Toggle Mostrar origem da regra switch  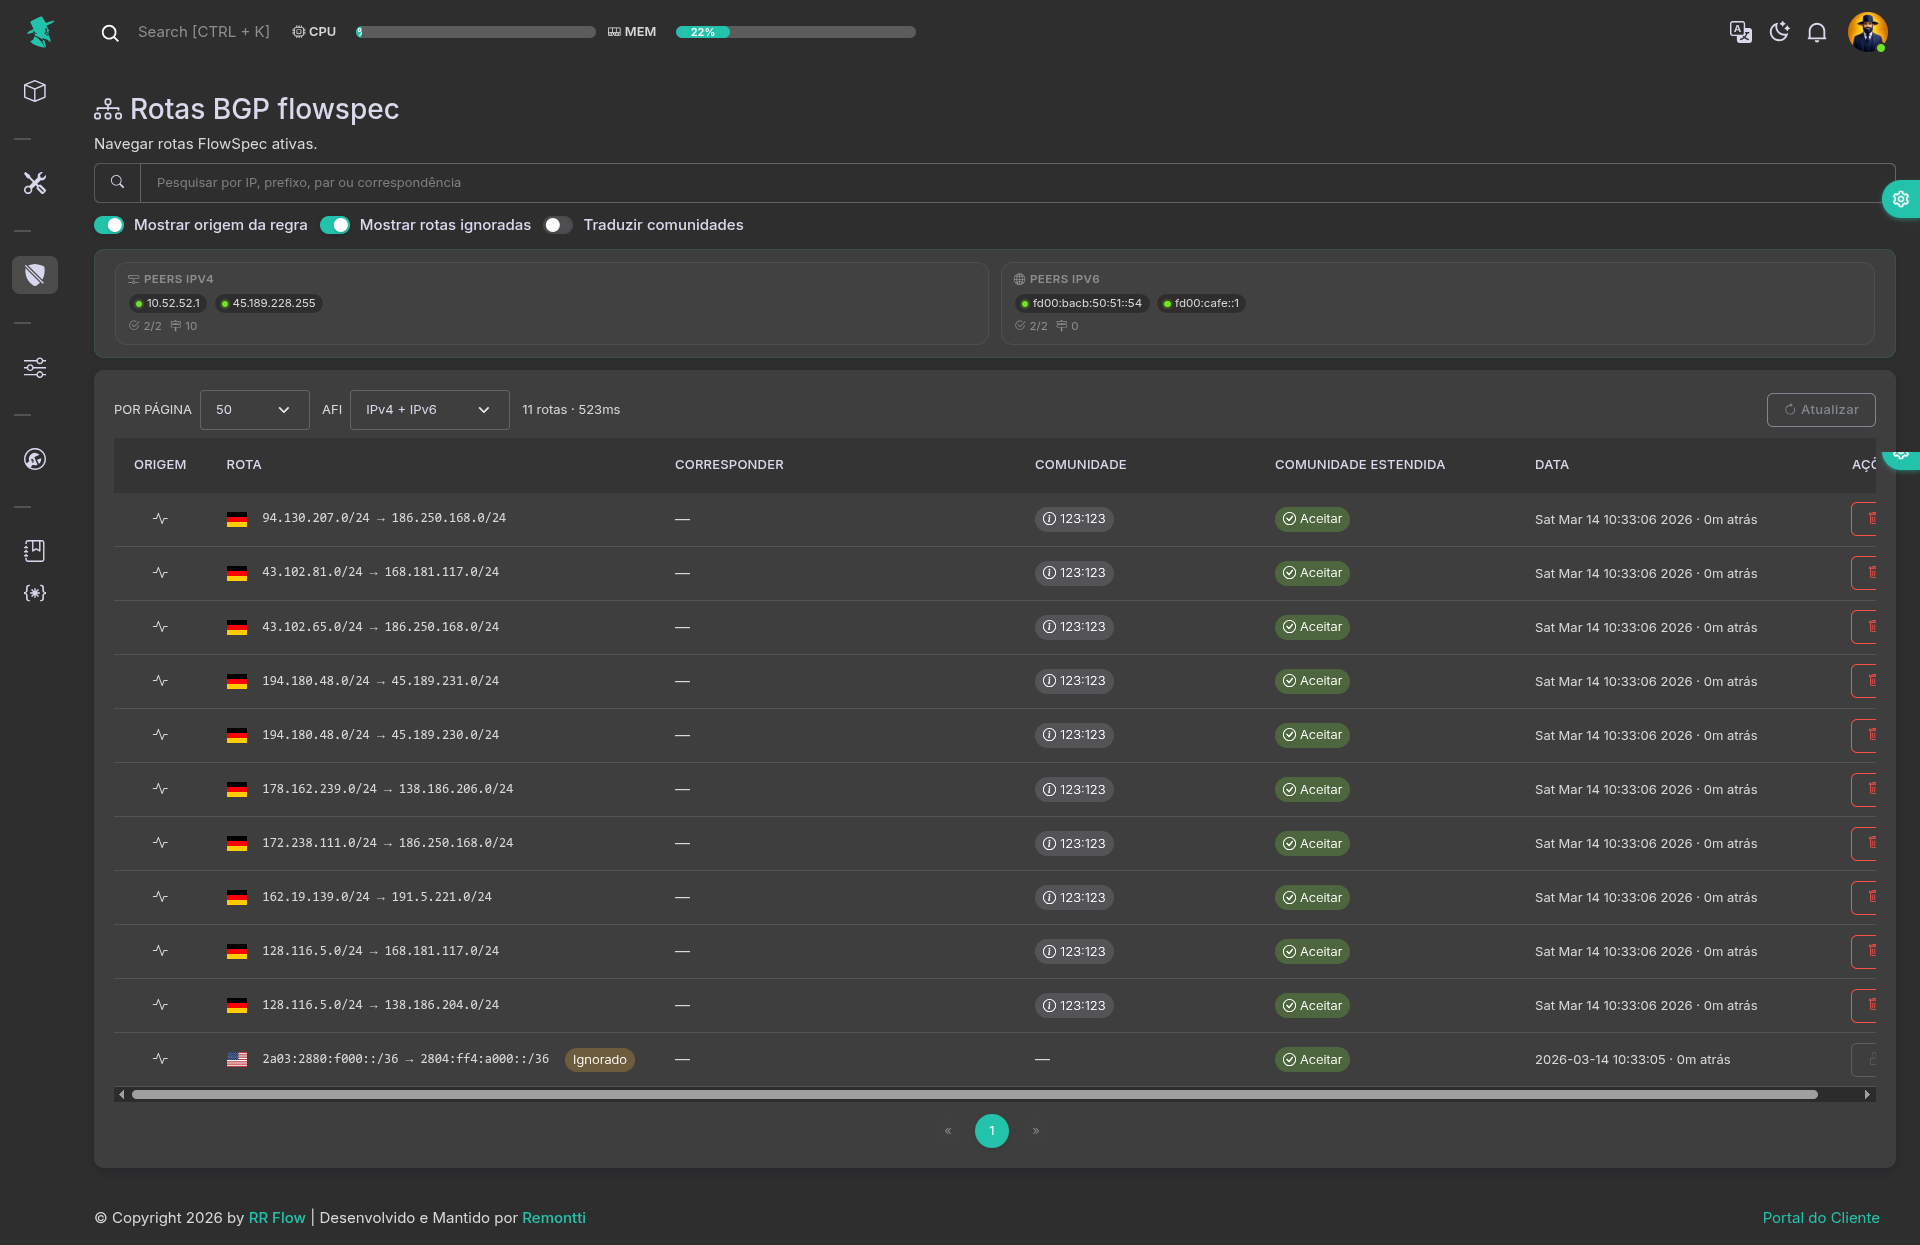pos(109,225)
